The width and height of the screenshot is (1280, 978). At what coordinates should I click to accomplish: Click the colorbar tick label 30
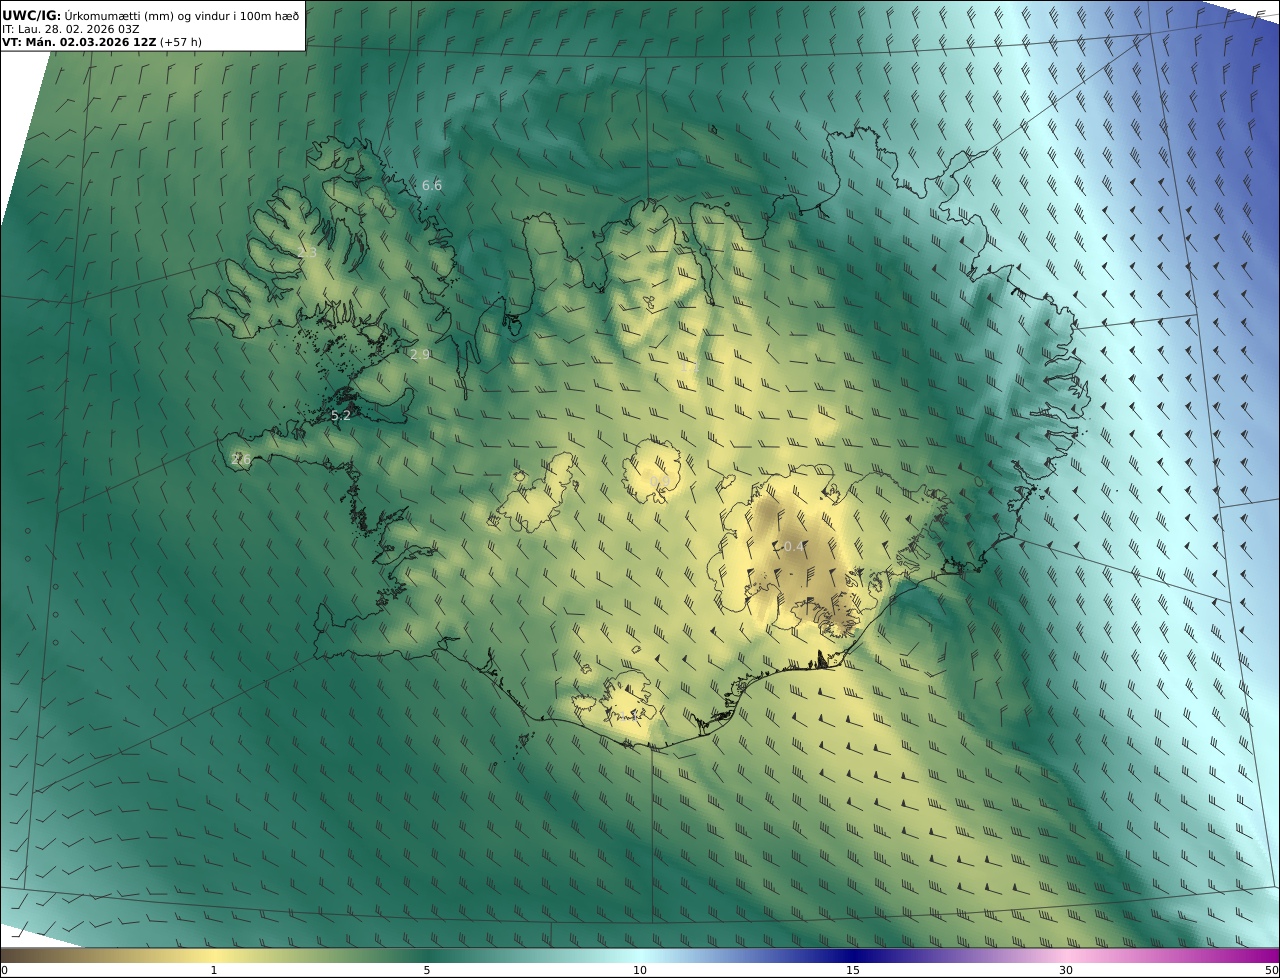[1066, 970]
